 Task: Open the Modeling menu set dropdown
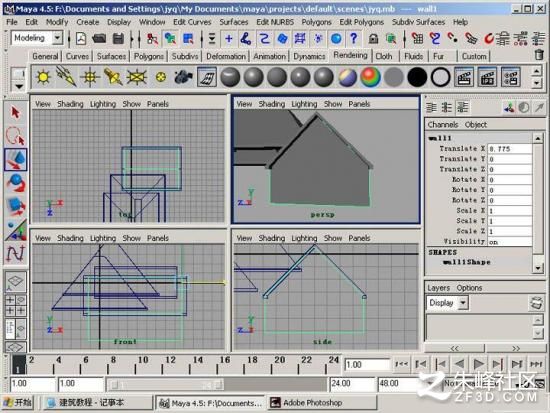57,37
